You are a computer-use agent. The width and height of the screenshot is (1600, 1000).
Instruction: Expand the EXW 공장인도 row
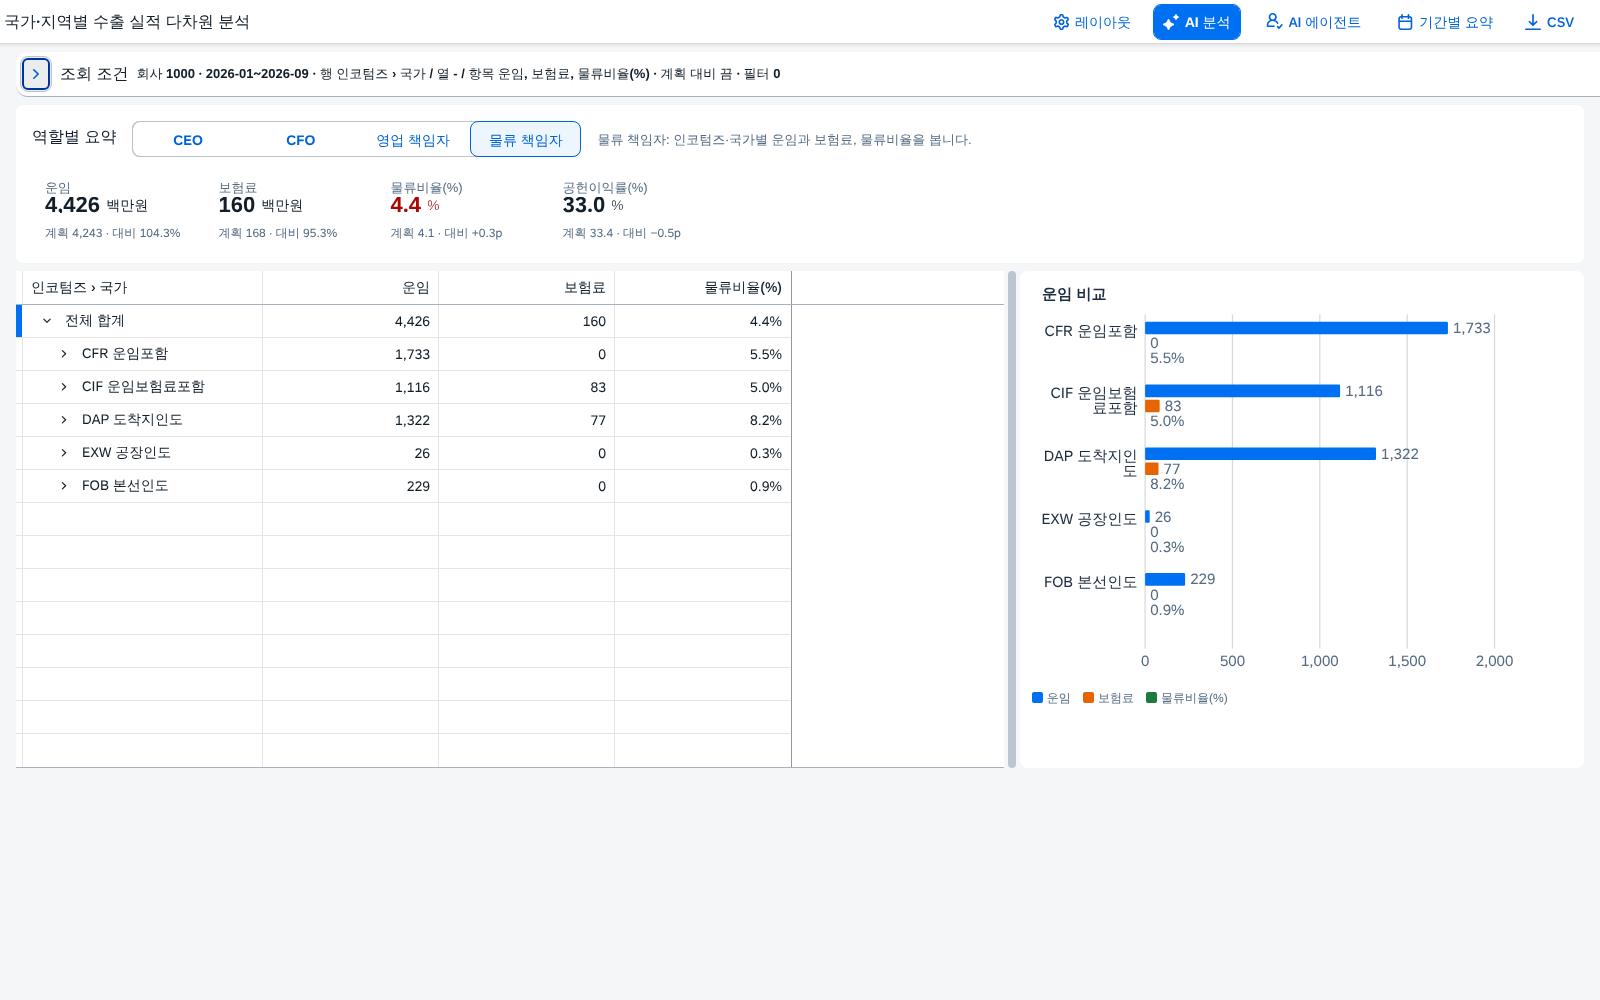pos(64,453)
